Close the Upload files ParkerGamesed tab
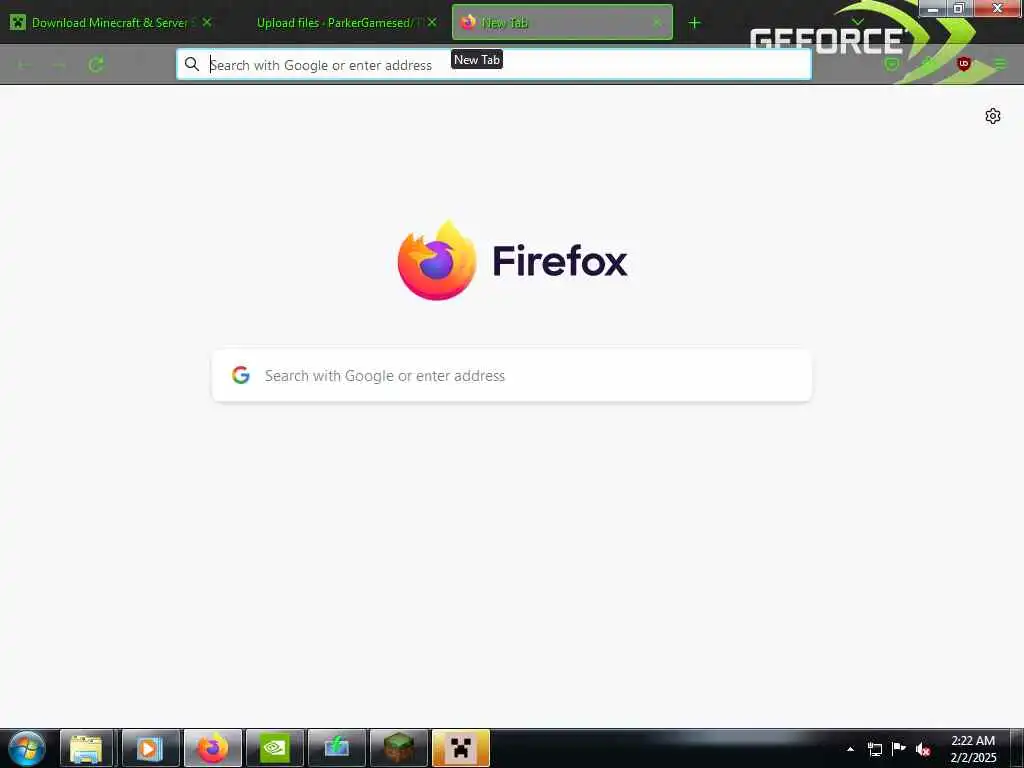This screenshot has width=1024, height=768. pyautogui.click(x=432, y=22)
